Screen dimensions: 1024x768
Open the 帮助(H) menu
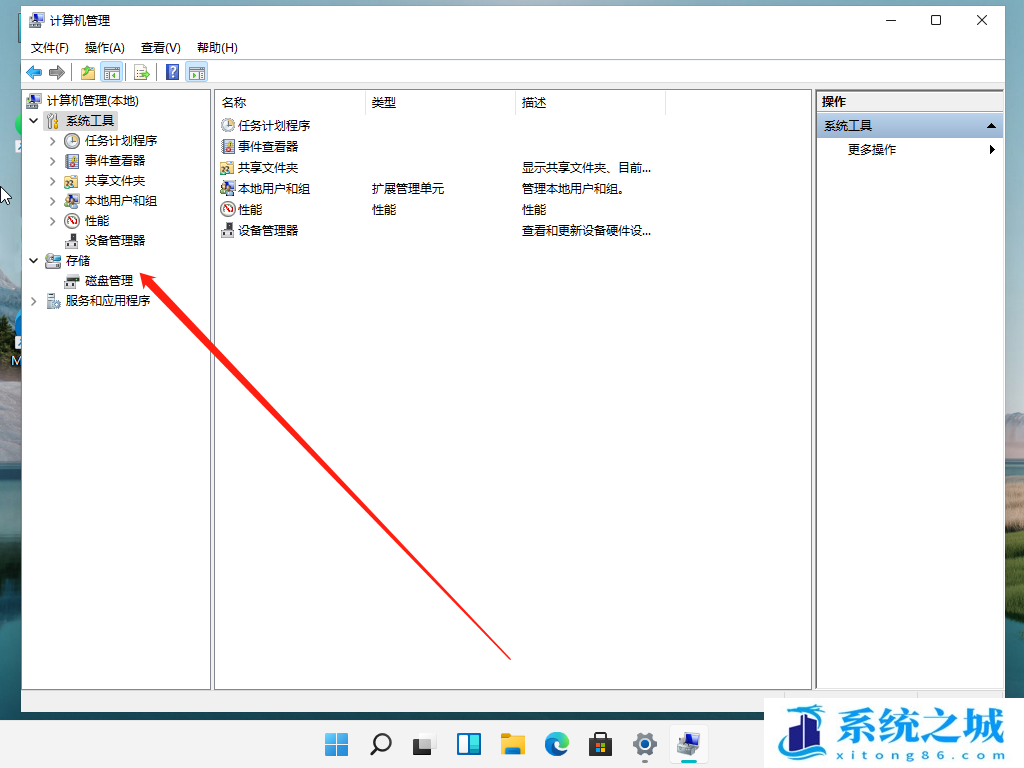coord(217,48)
